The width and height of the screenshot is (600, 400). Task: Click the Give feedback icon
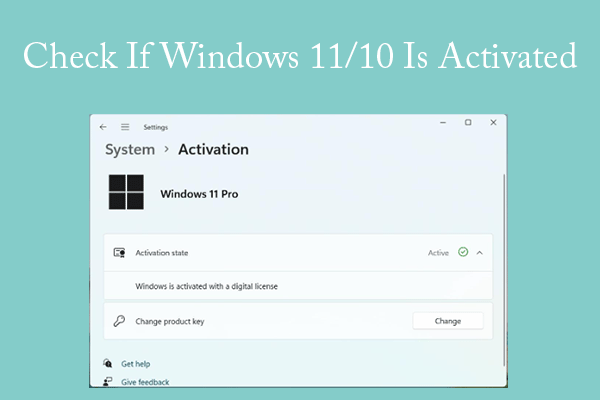(108, 381)
